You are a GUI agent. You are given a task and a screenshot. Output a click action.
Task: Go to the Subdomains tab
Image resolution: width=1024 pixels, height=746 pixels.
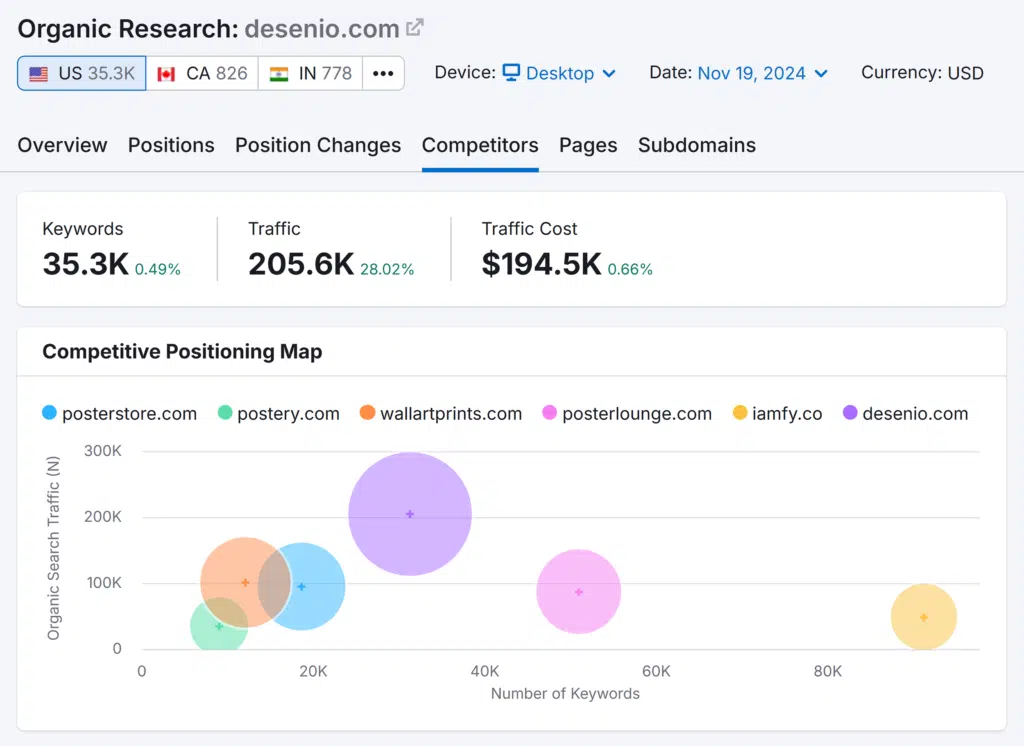(697, 145)
